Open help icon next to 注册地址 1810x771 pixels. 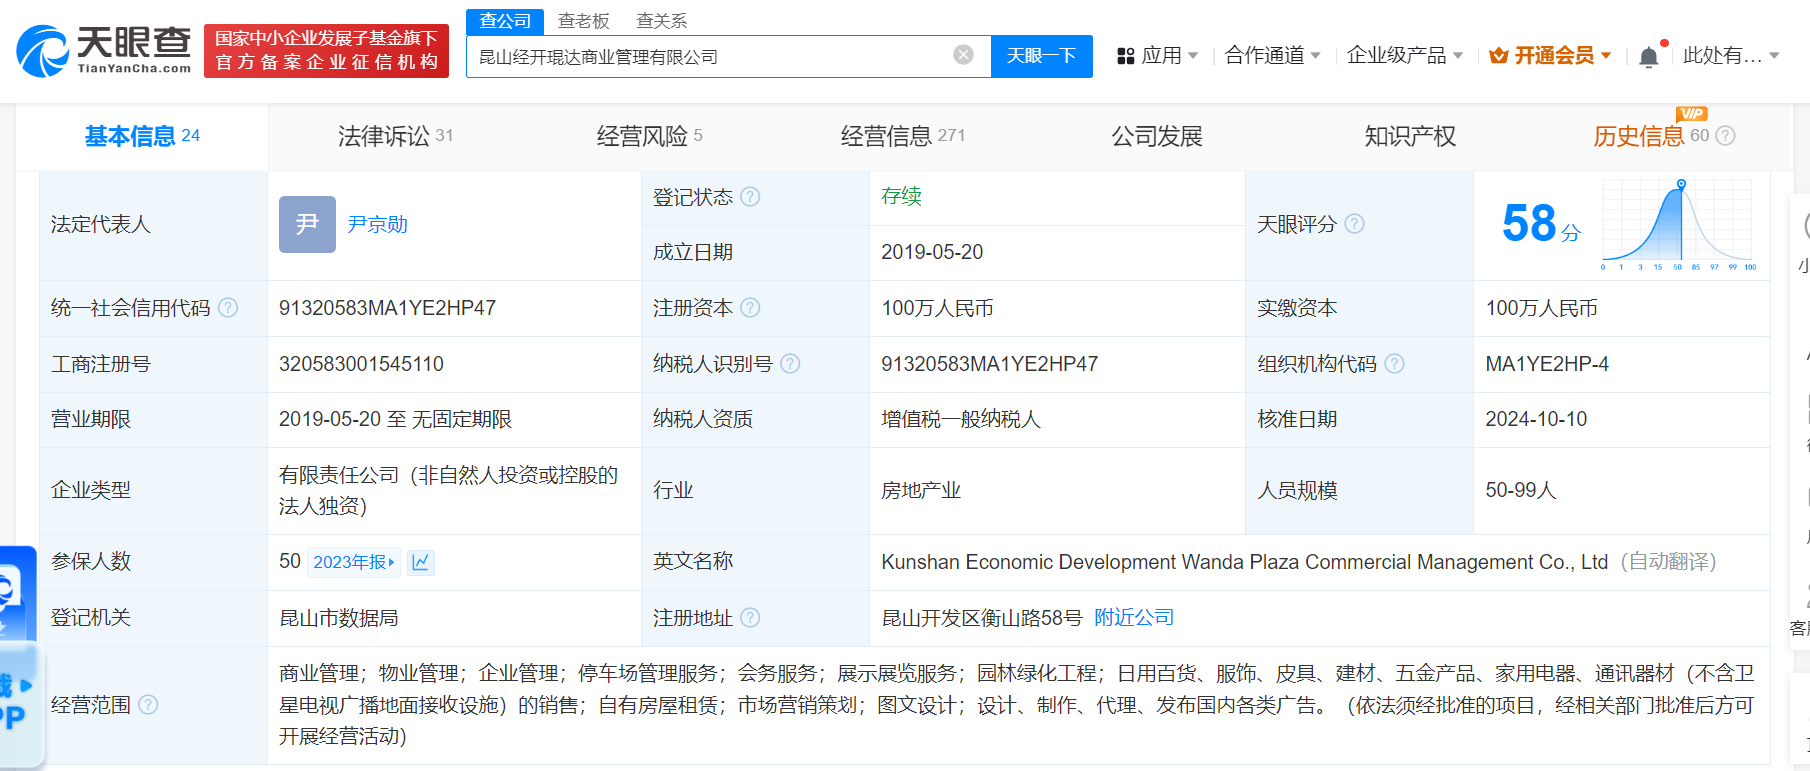[750, 618]
